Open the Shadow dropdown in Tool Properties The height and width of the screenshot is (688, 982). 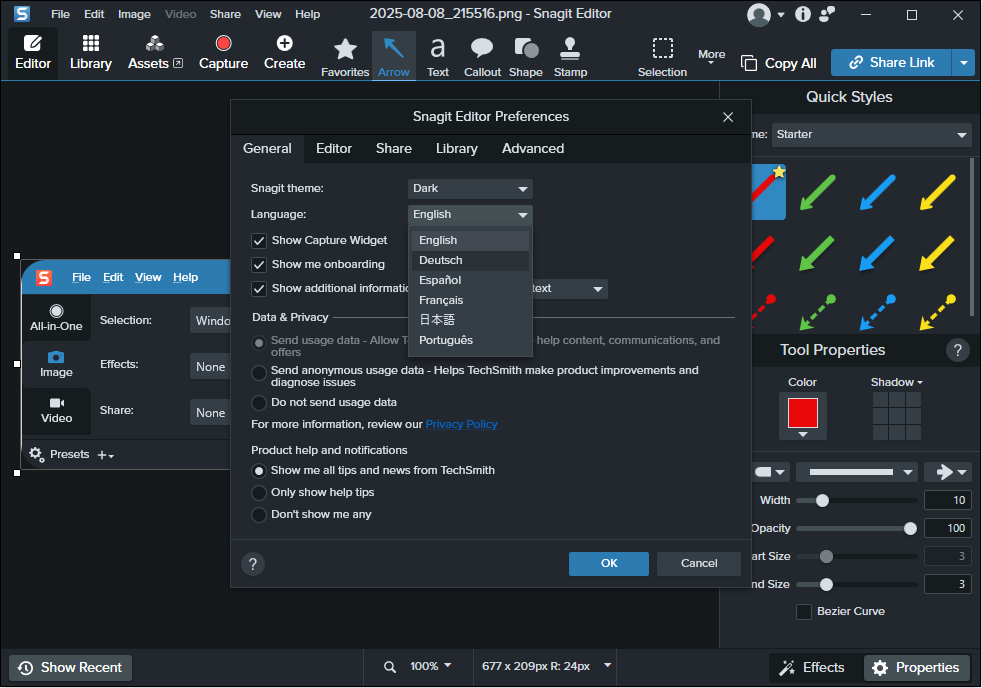[896, 383]
